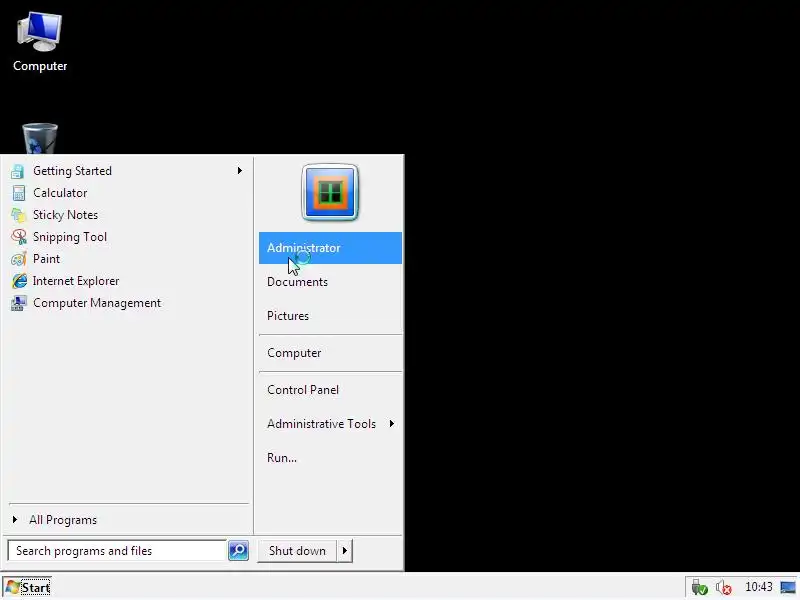The height and width of the screenshot is (600, 800).
Task: Expand the Getting Started submenu arrow
Action: click(239, 170)
